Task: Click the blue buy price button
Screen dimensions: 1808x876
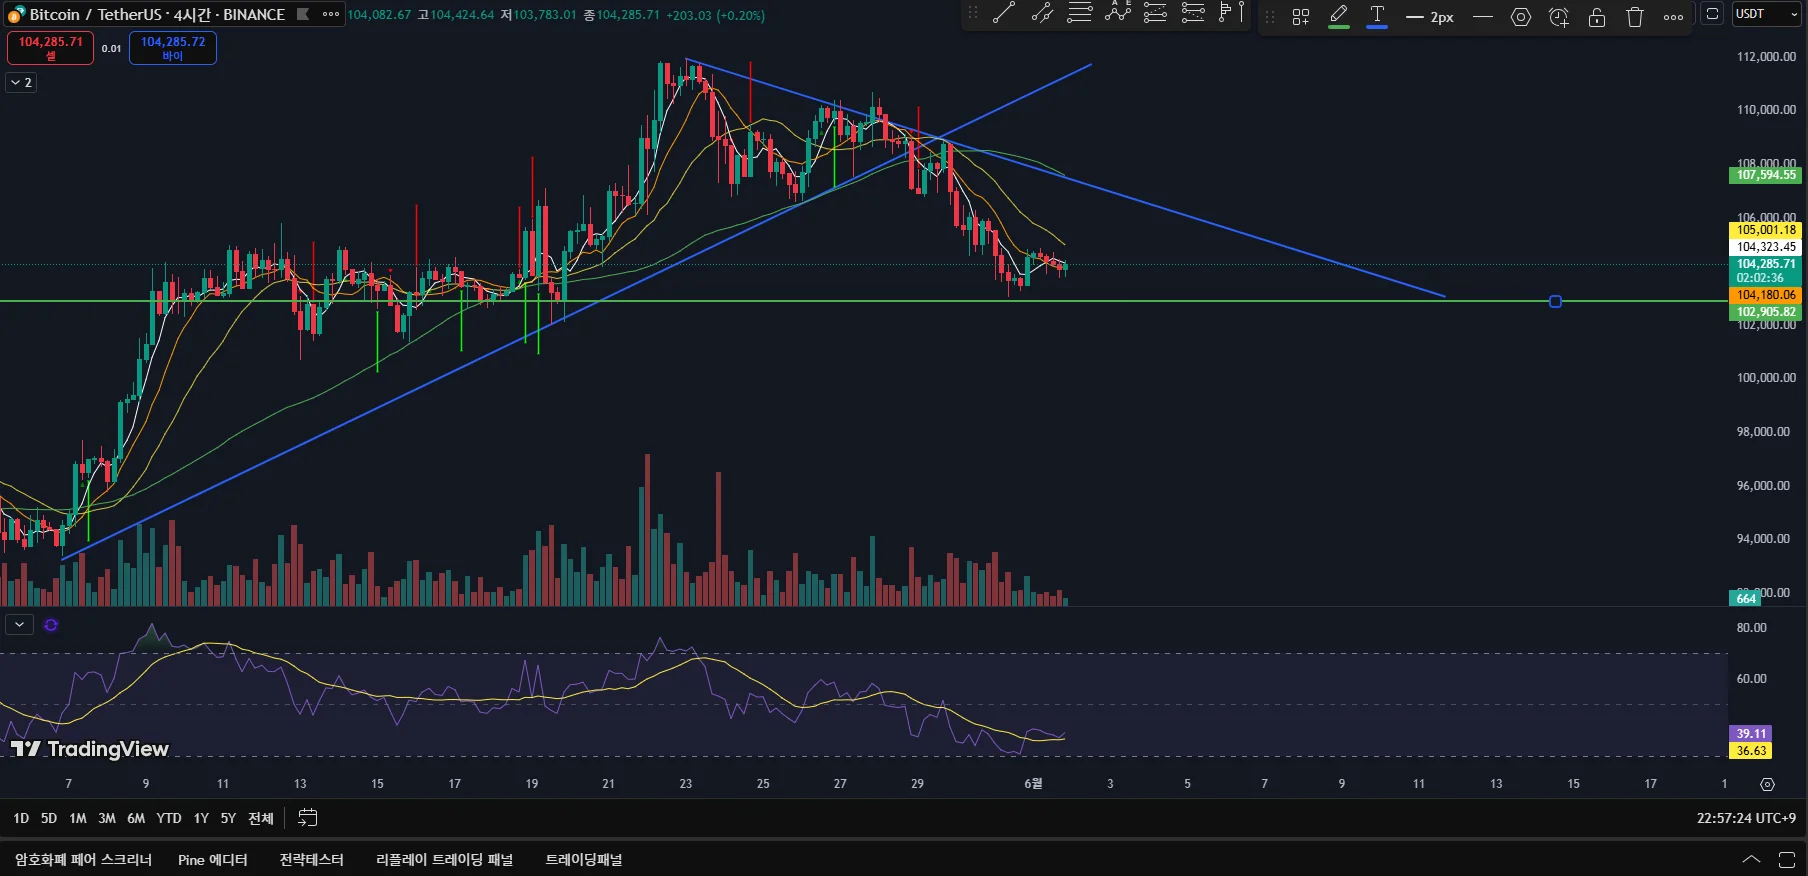Action: (173, 48)
